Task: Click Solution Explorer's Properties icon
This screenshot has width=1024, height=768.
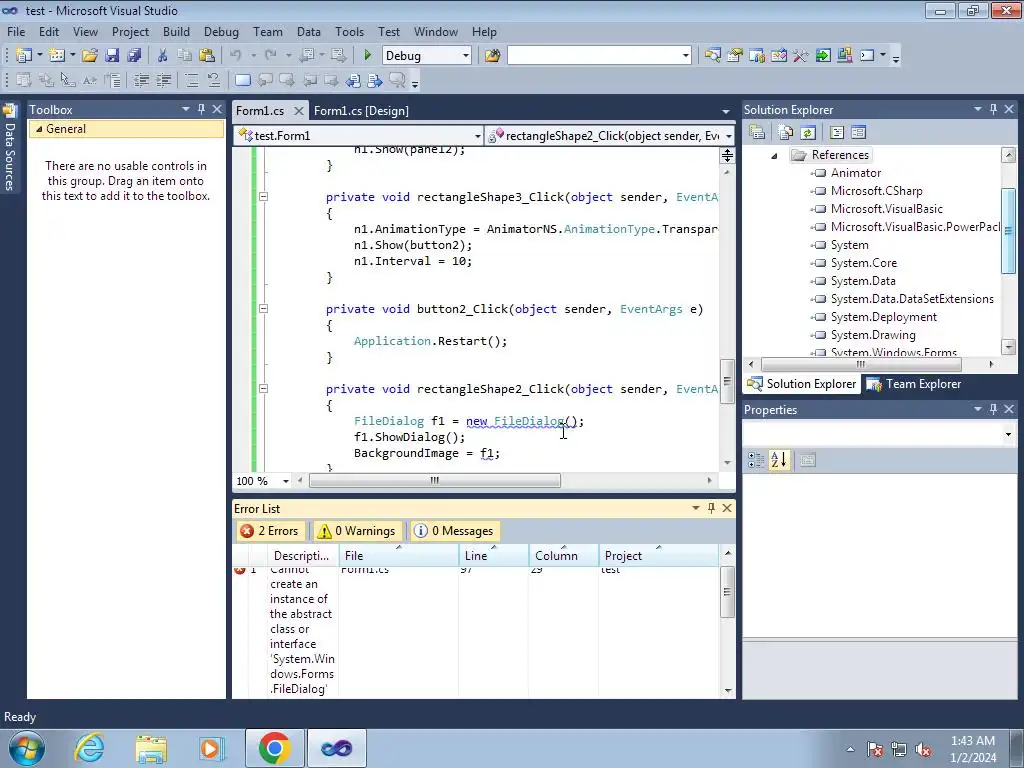Action: tap(757, 133)
